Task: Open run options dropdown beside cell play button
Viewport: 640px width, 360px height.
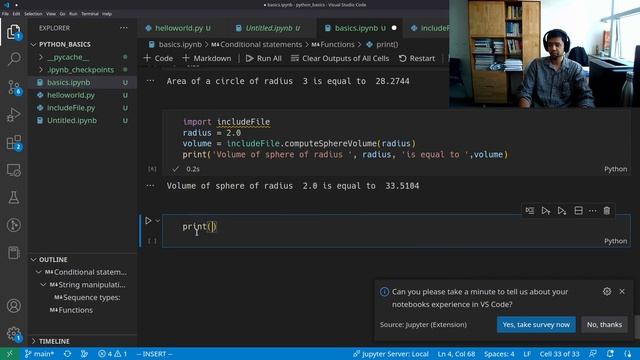Action: 158,221
